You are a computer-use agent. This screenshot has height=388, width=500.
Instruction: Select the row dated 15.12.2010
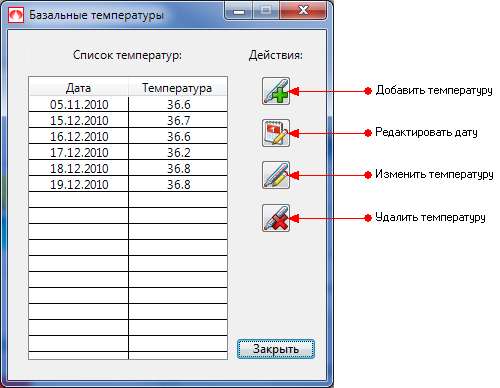[128, 120]
